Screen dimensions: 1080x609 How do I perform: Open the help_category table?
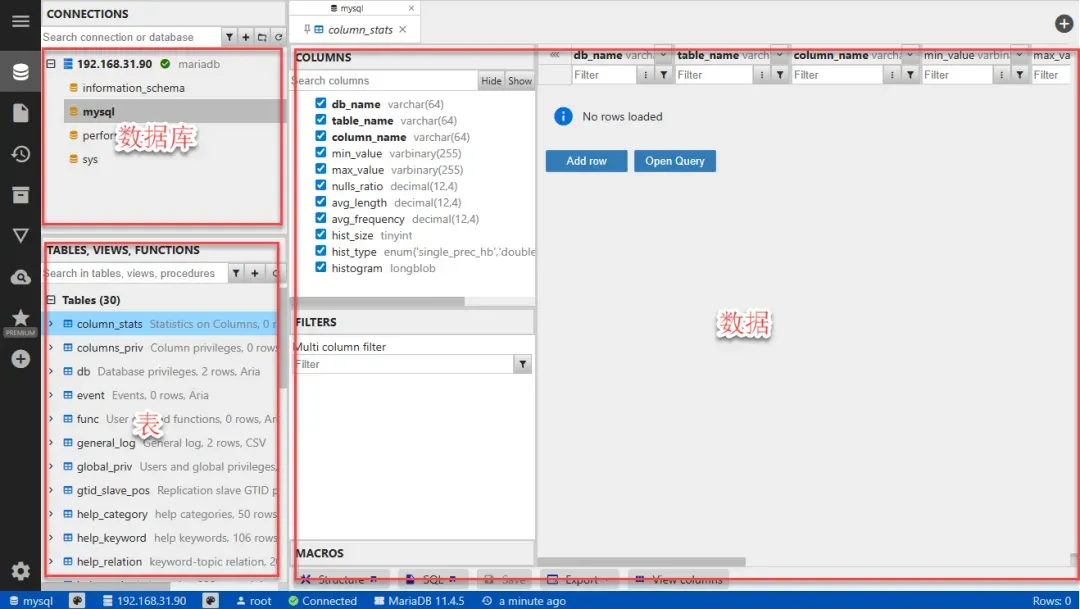tap(112, 514)
